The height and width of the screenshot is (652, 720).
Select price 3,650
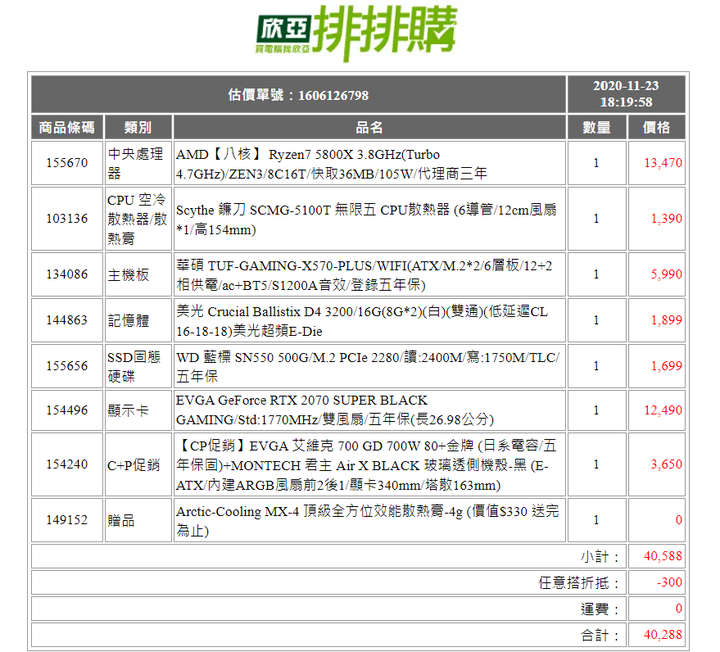[x=666, y=464]
